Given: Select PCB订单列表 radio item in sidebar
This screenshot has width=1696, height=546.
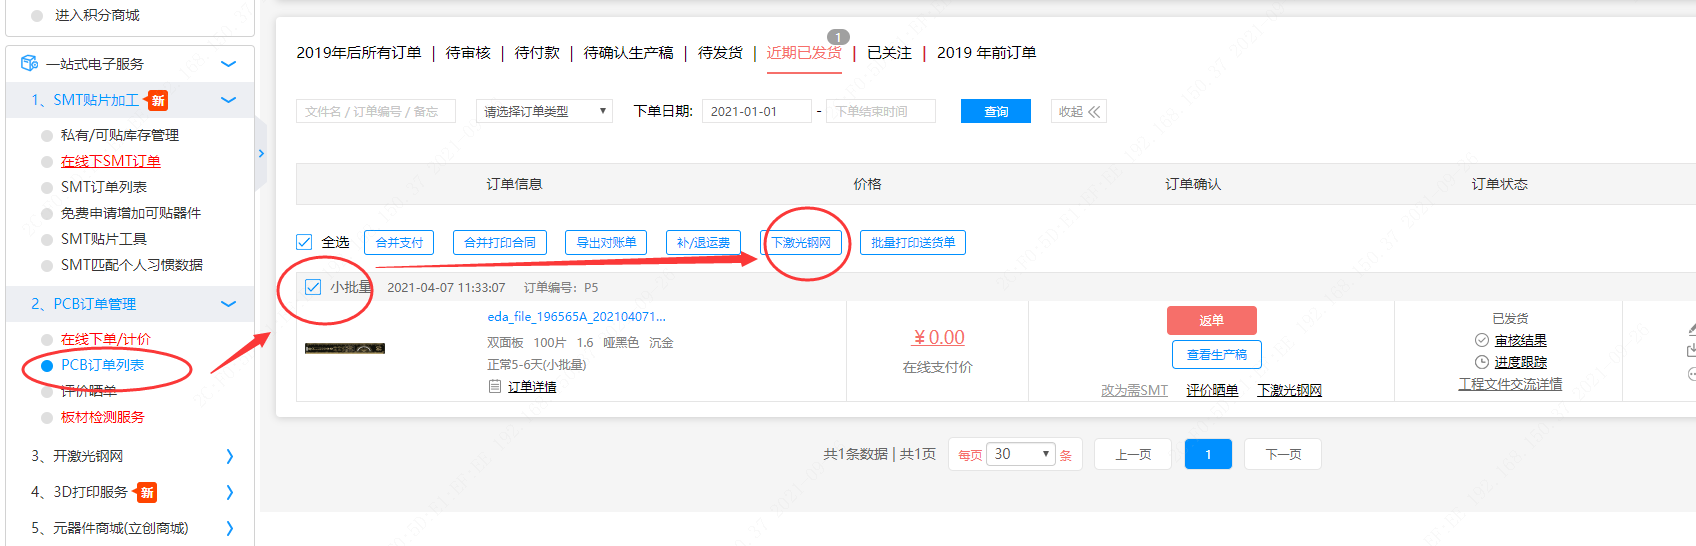Looking at the screenshot, I should click(47, 365).
